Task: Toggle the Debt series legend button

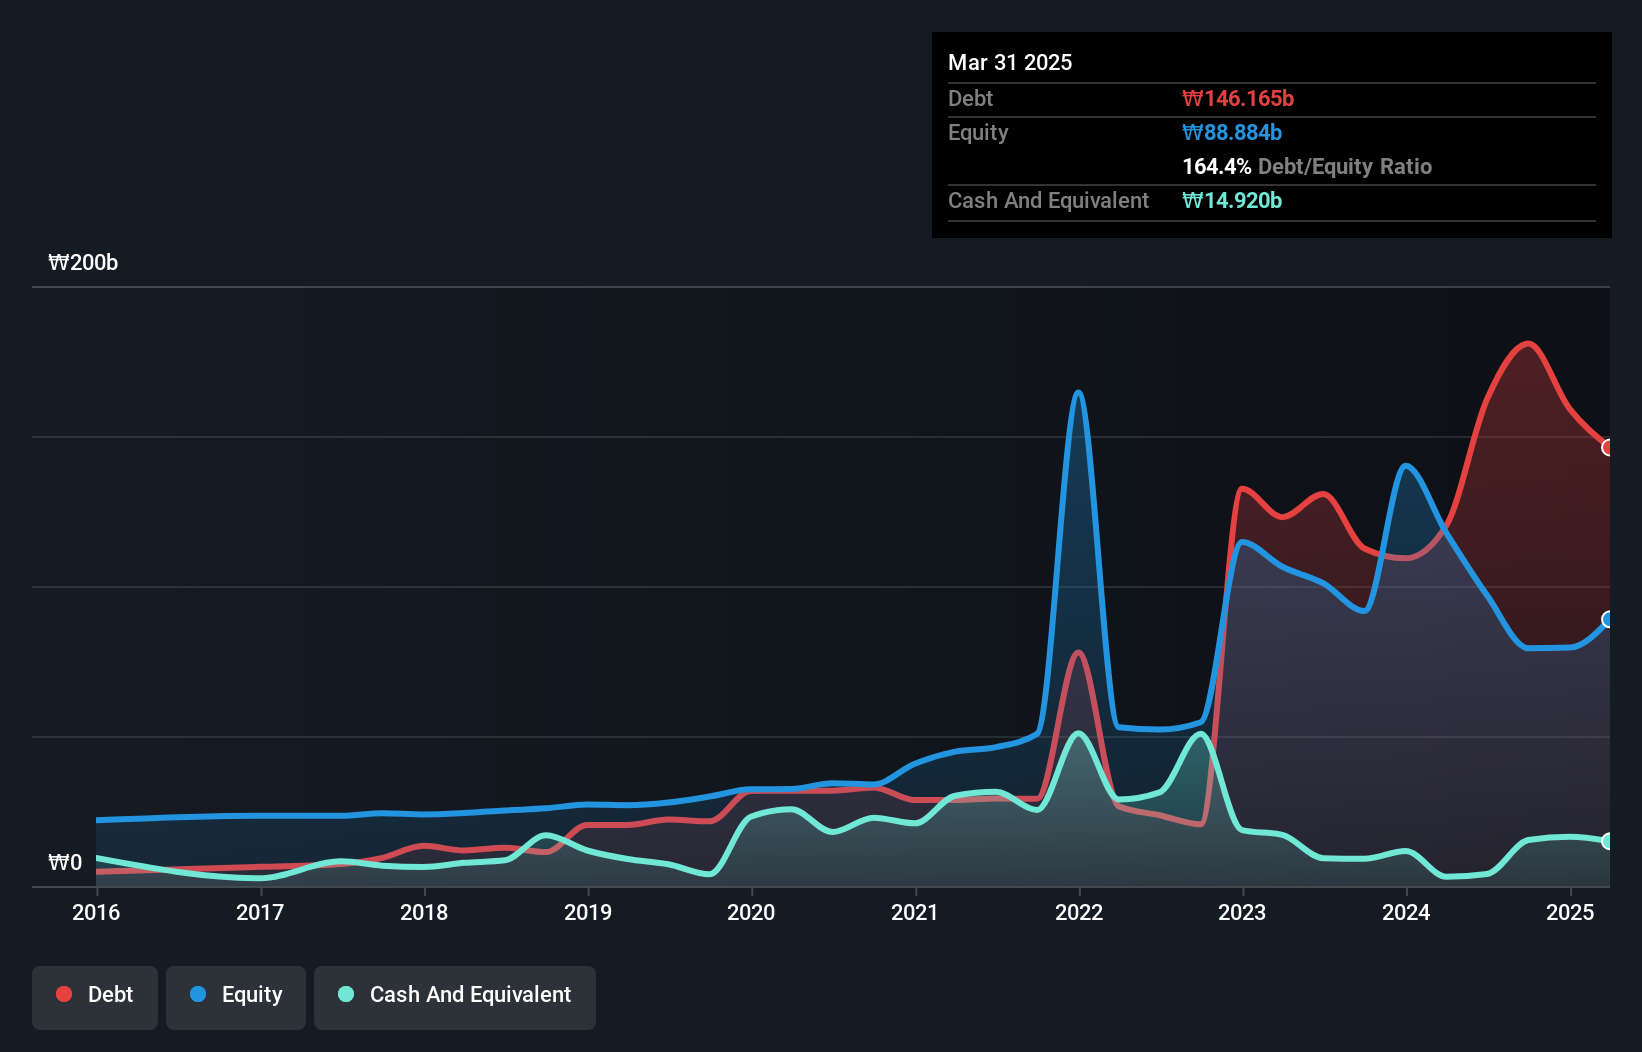Action: pyautogui.click(x=95, y=997)
